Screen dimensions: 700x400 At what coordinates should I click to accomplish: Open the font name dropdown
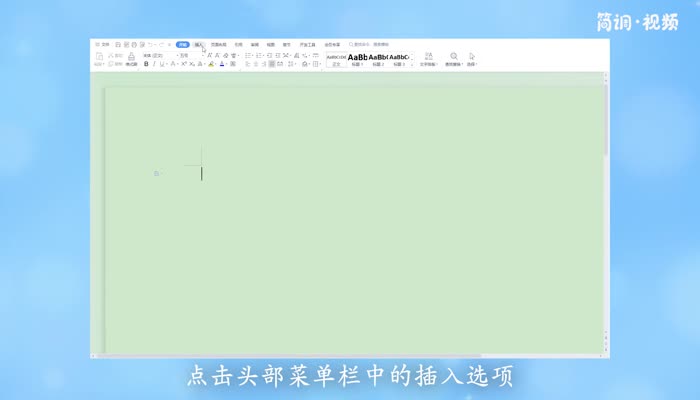[157, 55]
